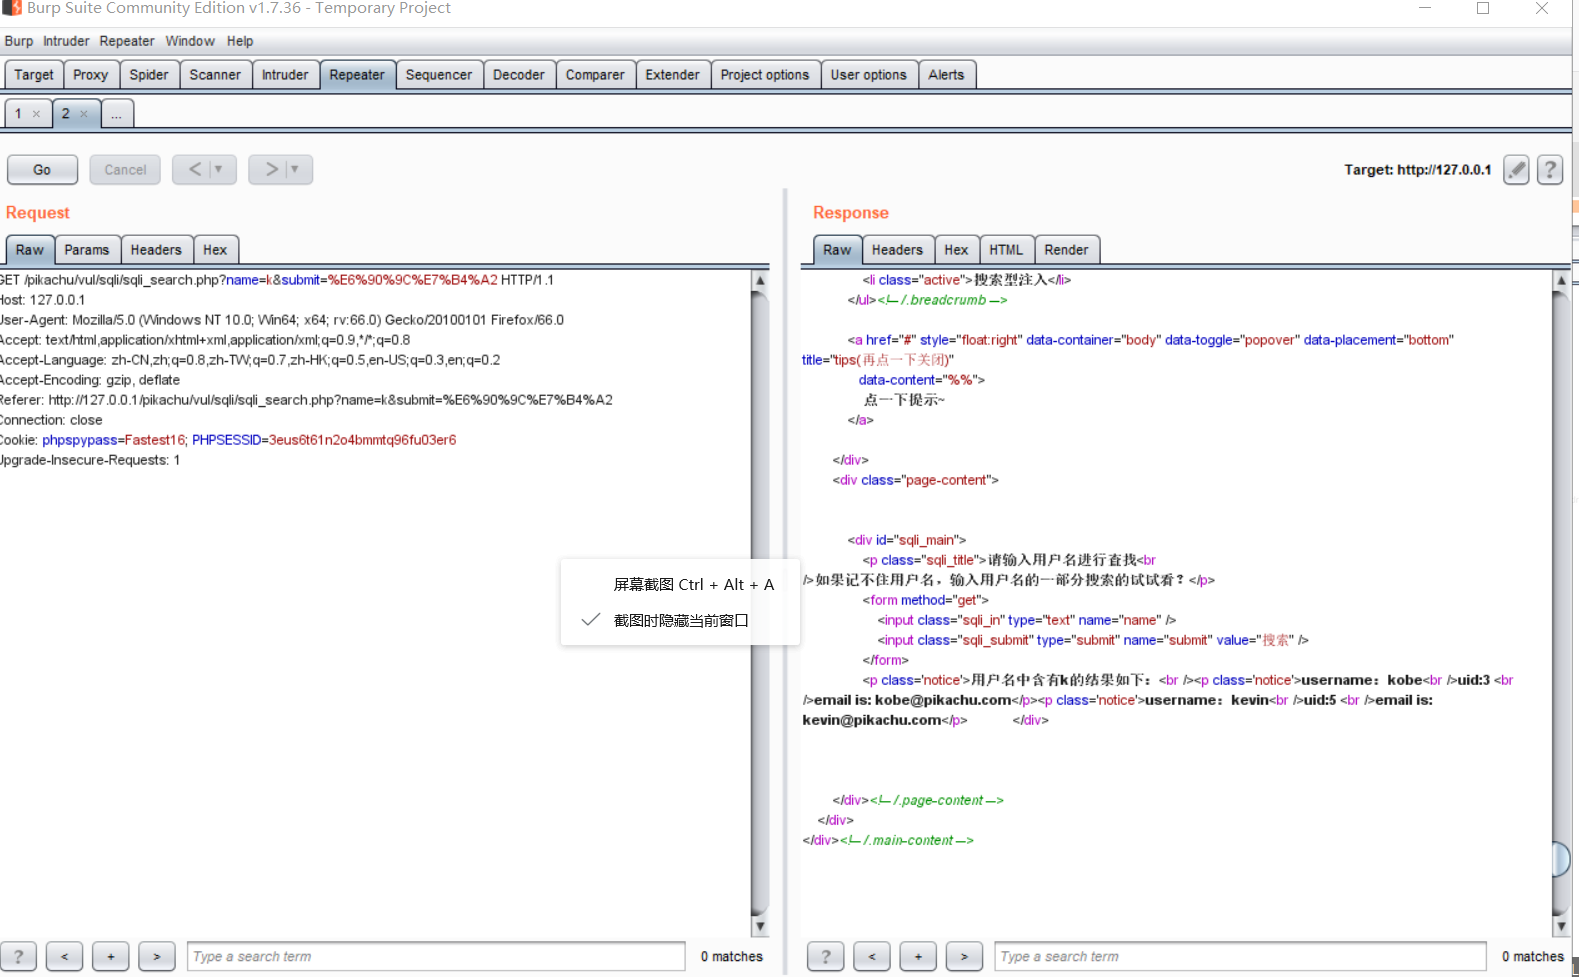Close Repeater tab 2 with its x icon

[84, 114]
